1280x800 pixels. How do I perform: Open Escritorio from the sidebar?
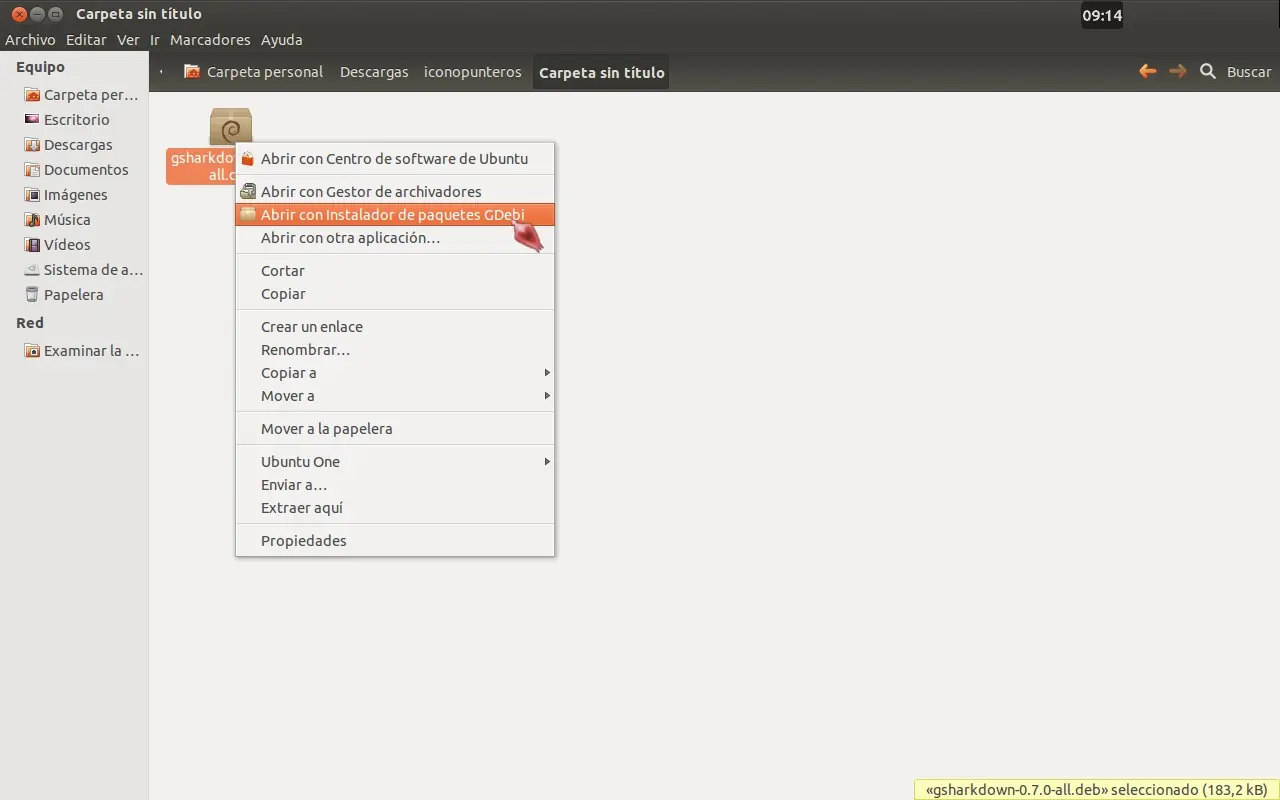pyautogui.click(x=76, y=120)
